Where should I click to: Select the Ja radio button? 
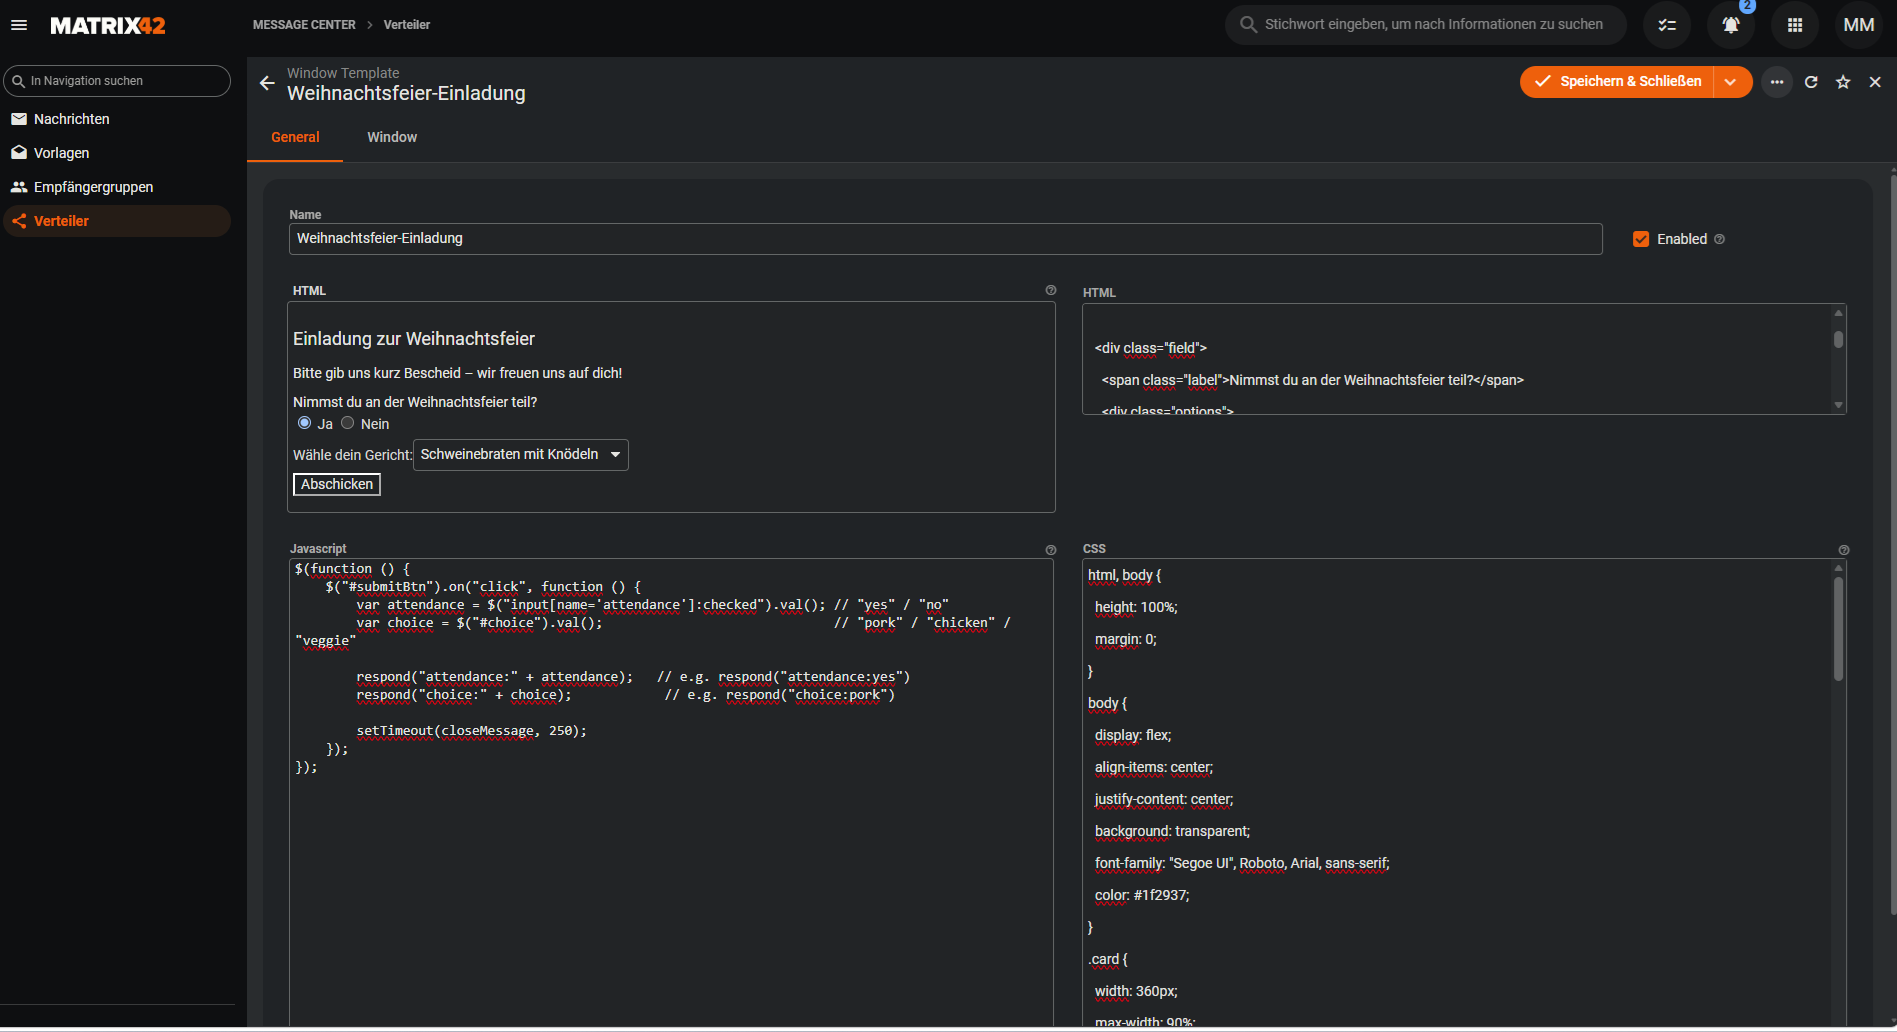(x=305, y=423)
